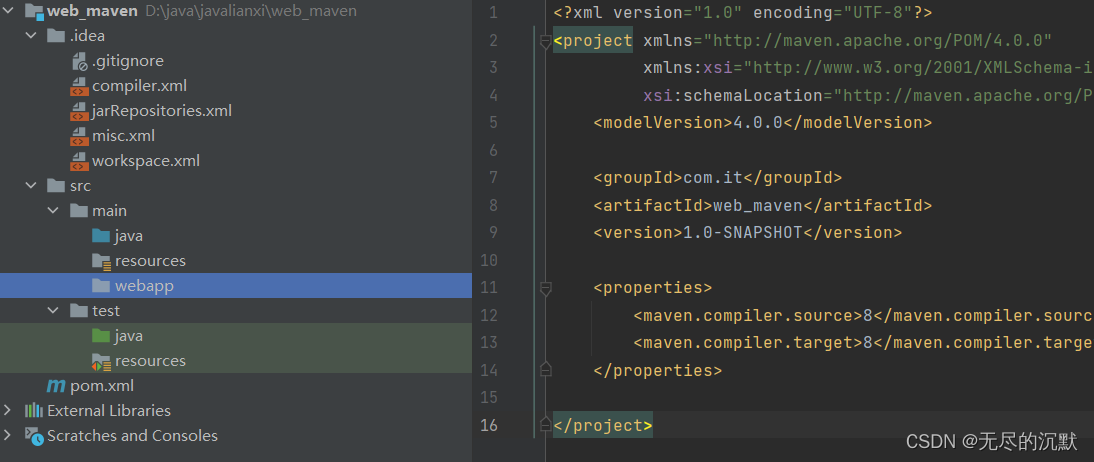Select the .gitignore file
This screenshot has height=462, width=1094.
(x=128, y=61)
